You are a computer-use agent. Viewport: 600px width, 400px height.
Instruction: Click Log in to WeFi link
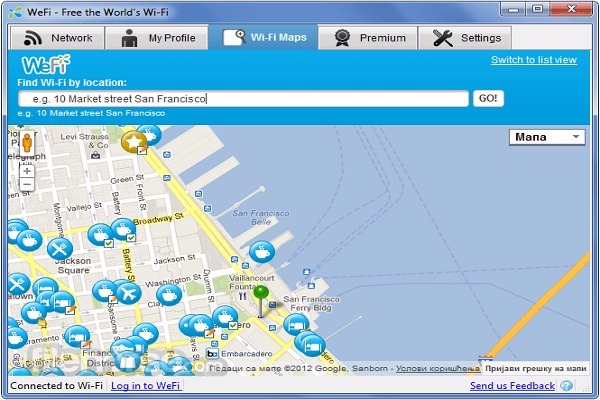[x=146, y=385]
